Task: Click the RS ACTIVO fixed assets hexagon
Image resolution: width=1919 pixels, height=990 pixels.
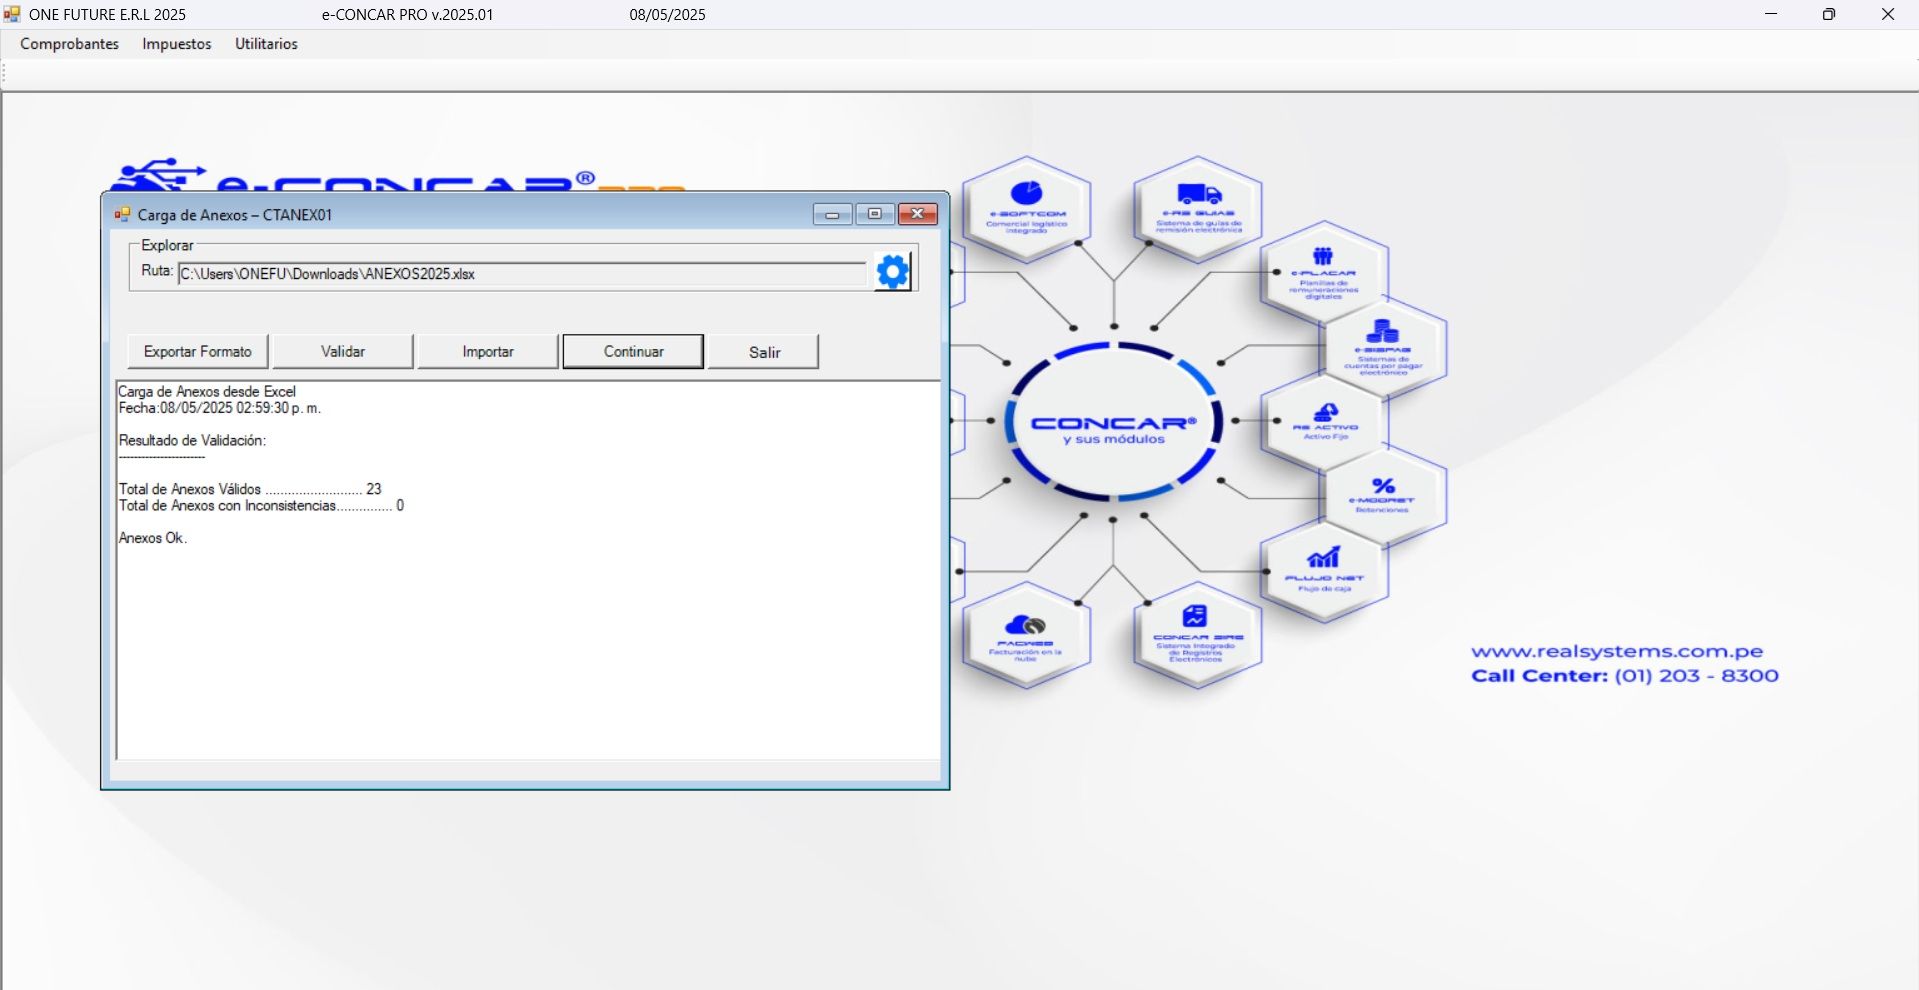Action: pos(1325,421)
